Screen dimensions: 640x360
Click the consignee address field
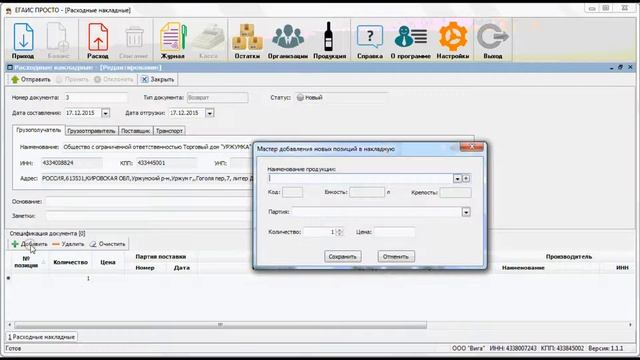tap(147, 178)
